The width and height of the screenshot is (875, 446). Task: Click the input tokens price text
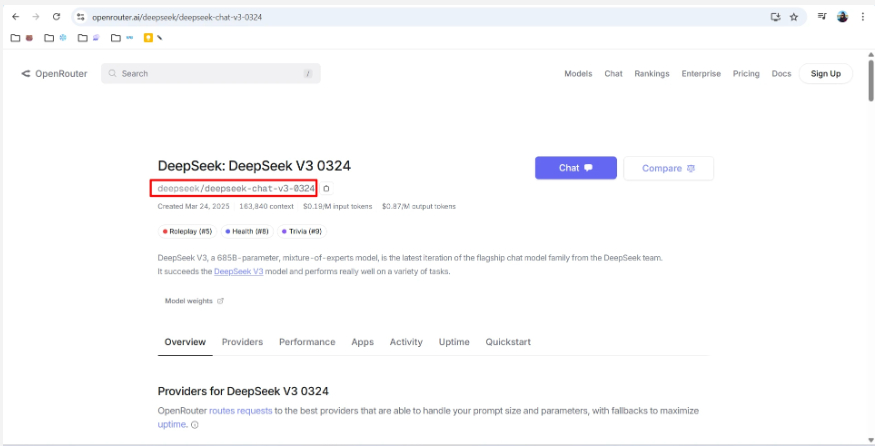338,207
